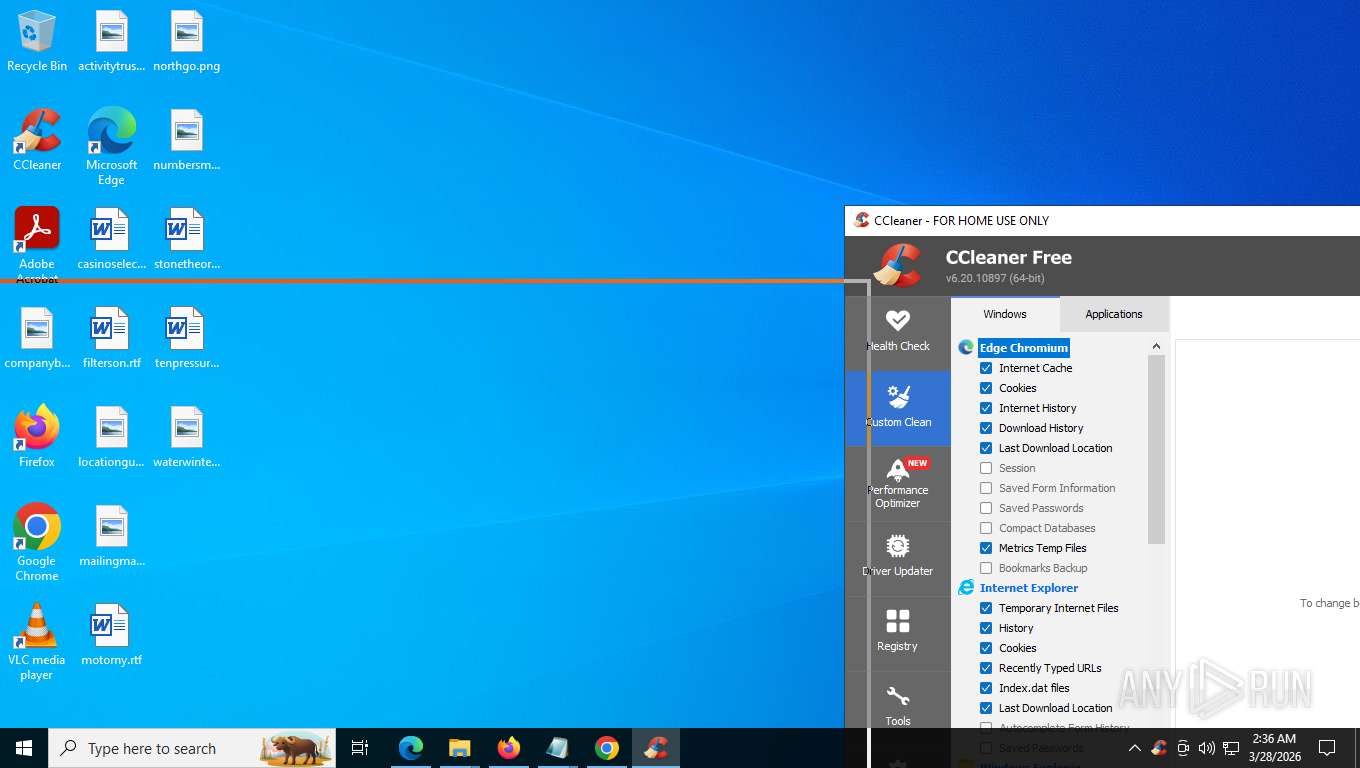Image resolution: width=1360 pixels, height=768 pixels.
Task: Enable Compact Databases checkbox
Action: pos(986,528)
